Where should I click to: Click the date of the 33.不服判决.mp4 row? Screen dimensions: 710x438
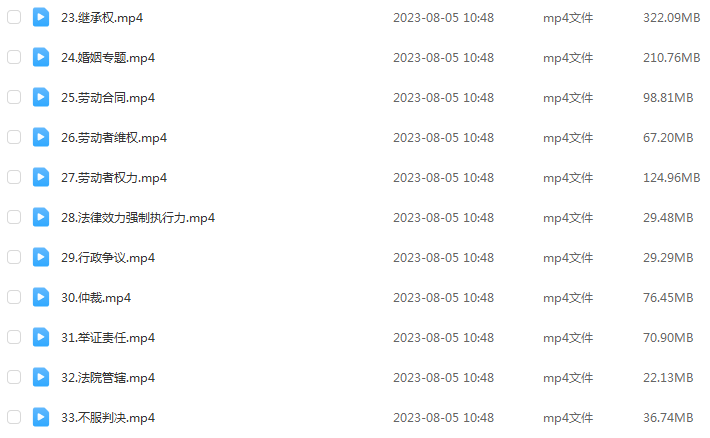(x=443, y=418)
